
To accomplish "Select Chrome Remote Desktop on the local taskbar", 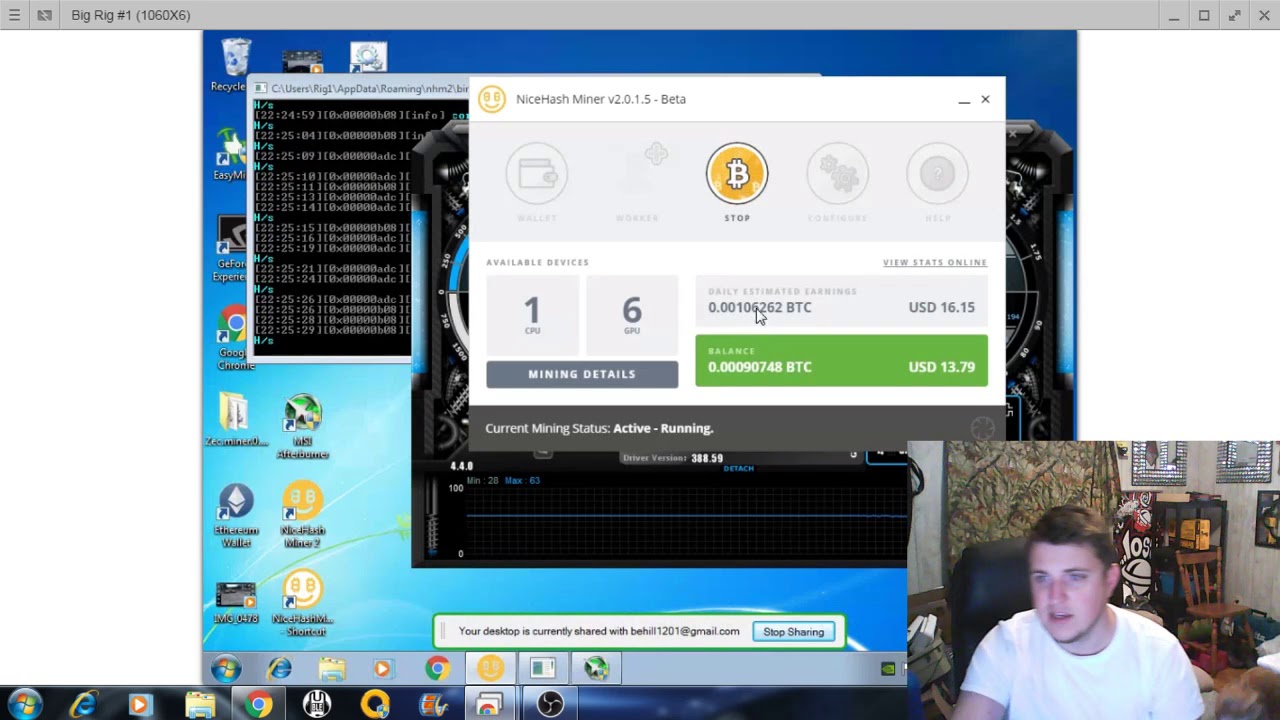I will coord(490,705).
